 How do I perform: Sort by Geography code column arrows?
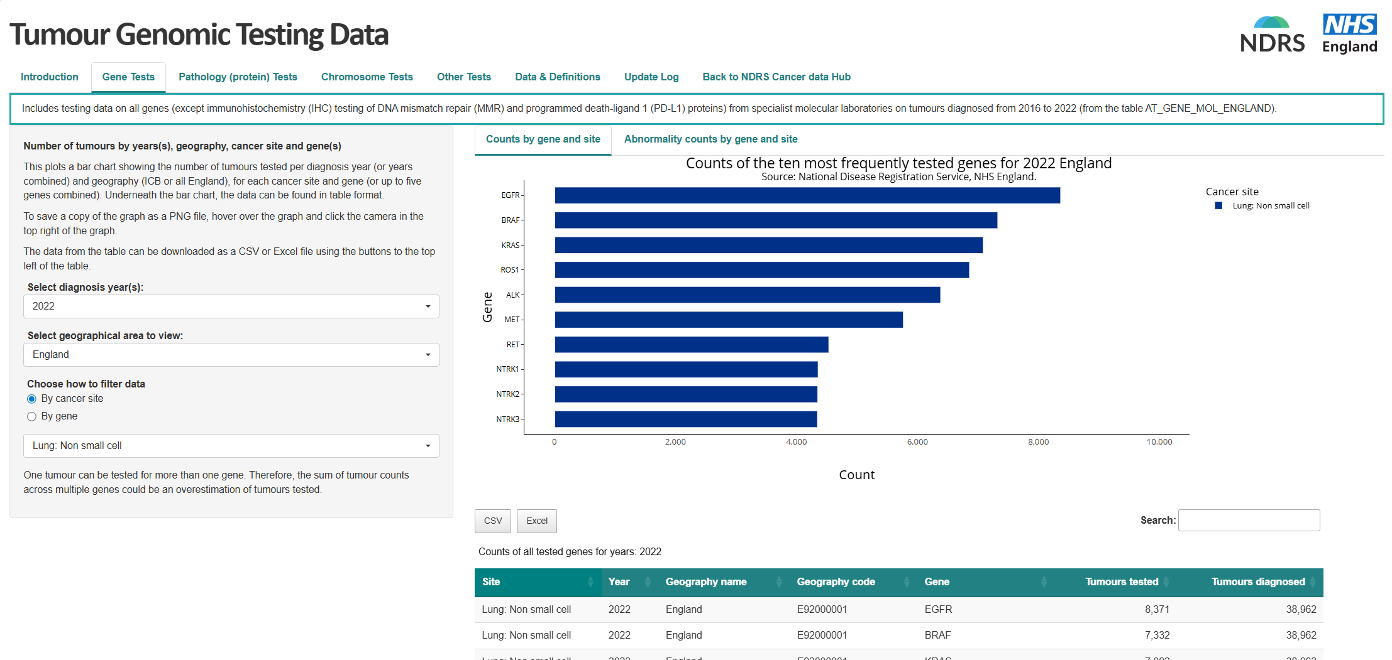(906, 582)
